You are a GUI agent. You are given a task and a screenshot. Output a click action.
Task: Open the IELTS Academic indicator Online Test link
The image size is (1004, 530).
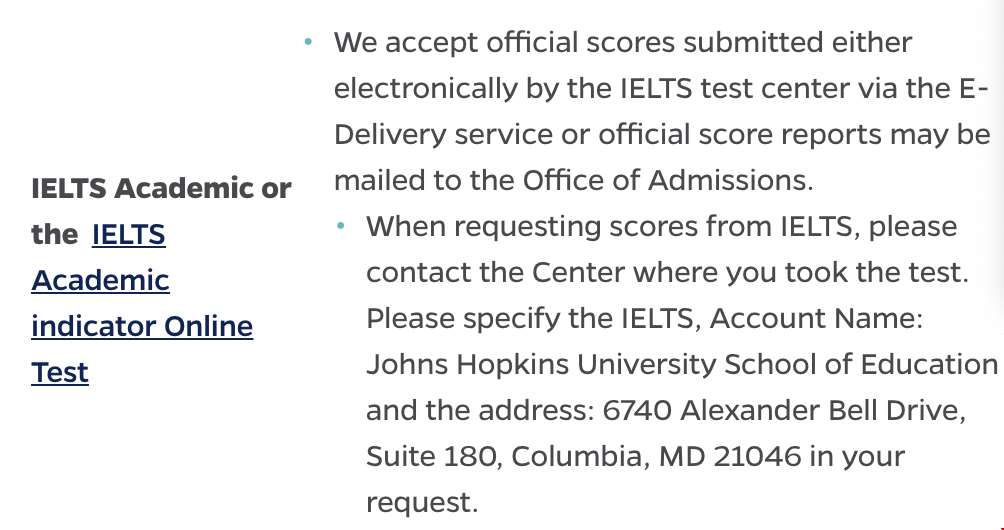click(x=142, y=303)
